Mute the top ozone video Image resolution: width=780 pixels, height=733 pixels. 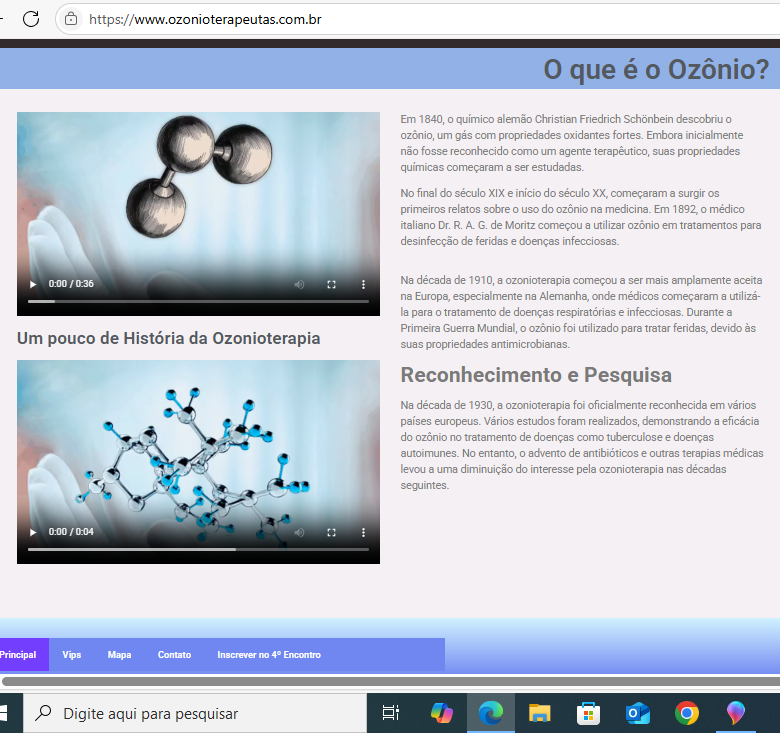(x=299, y=284)
